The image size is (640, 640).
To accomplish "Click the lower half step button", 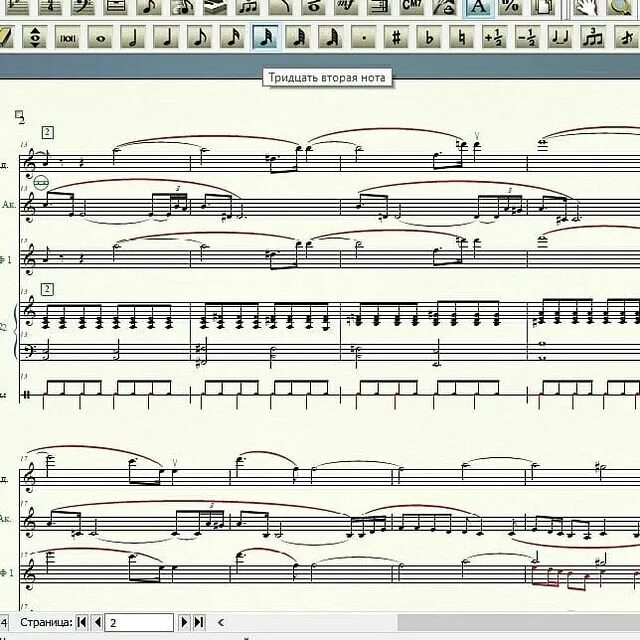I will pos(527,38).
